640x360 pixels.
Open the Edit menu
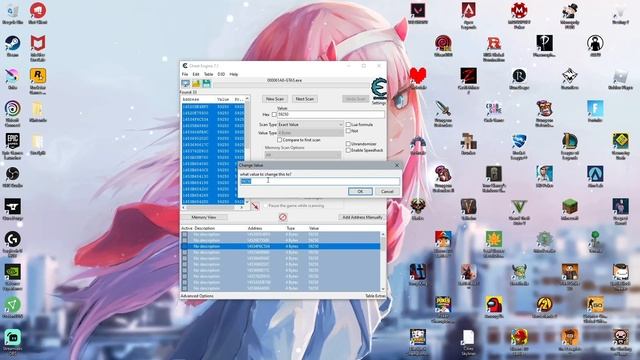pos(196,74)
